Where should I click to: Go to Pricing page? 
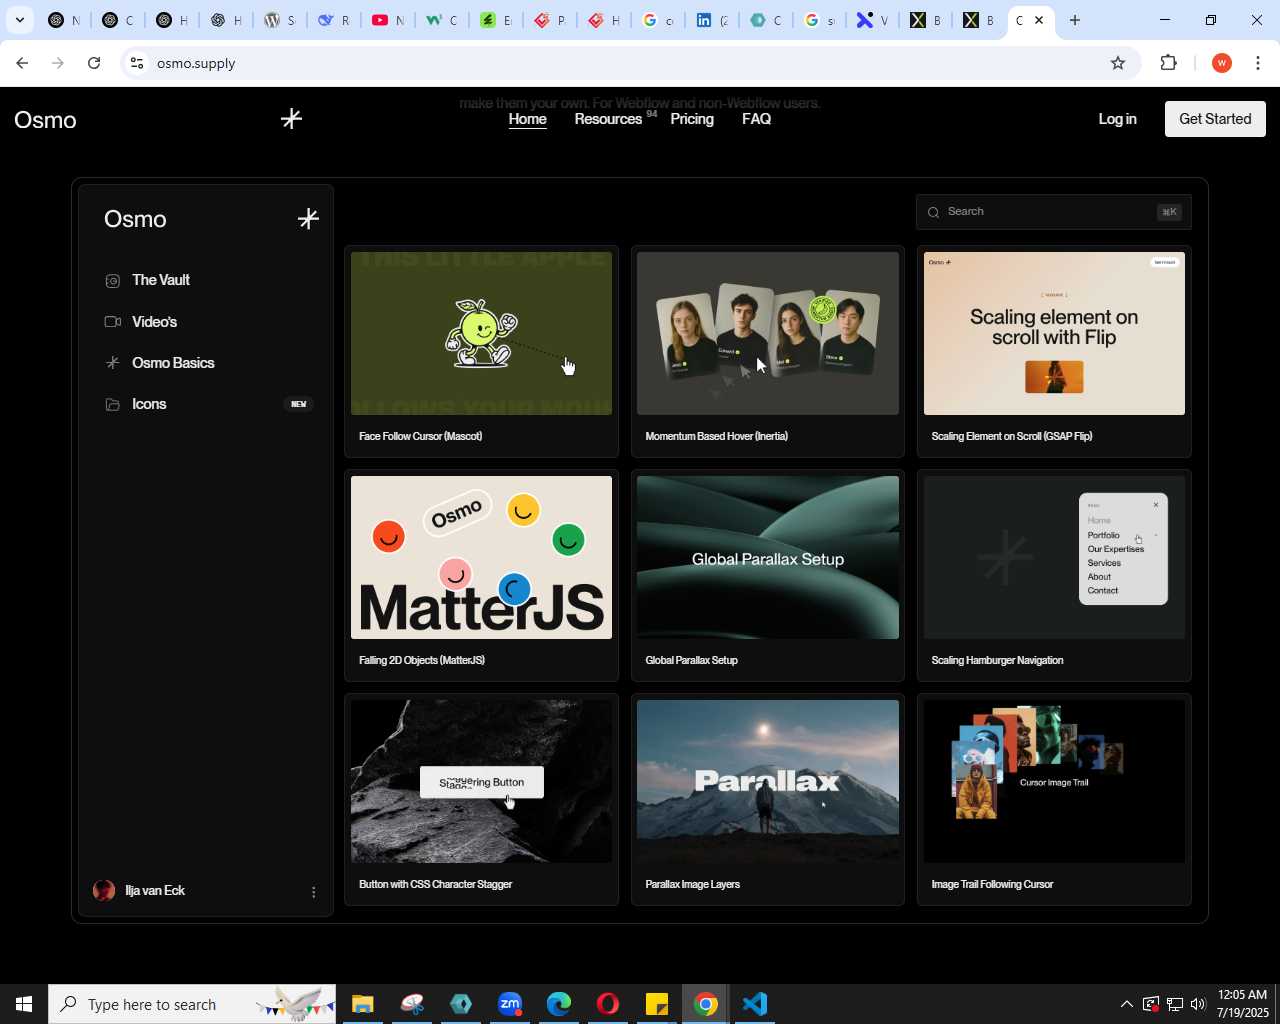point(692,119)
